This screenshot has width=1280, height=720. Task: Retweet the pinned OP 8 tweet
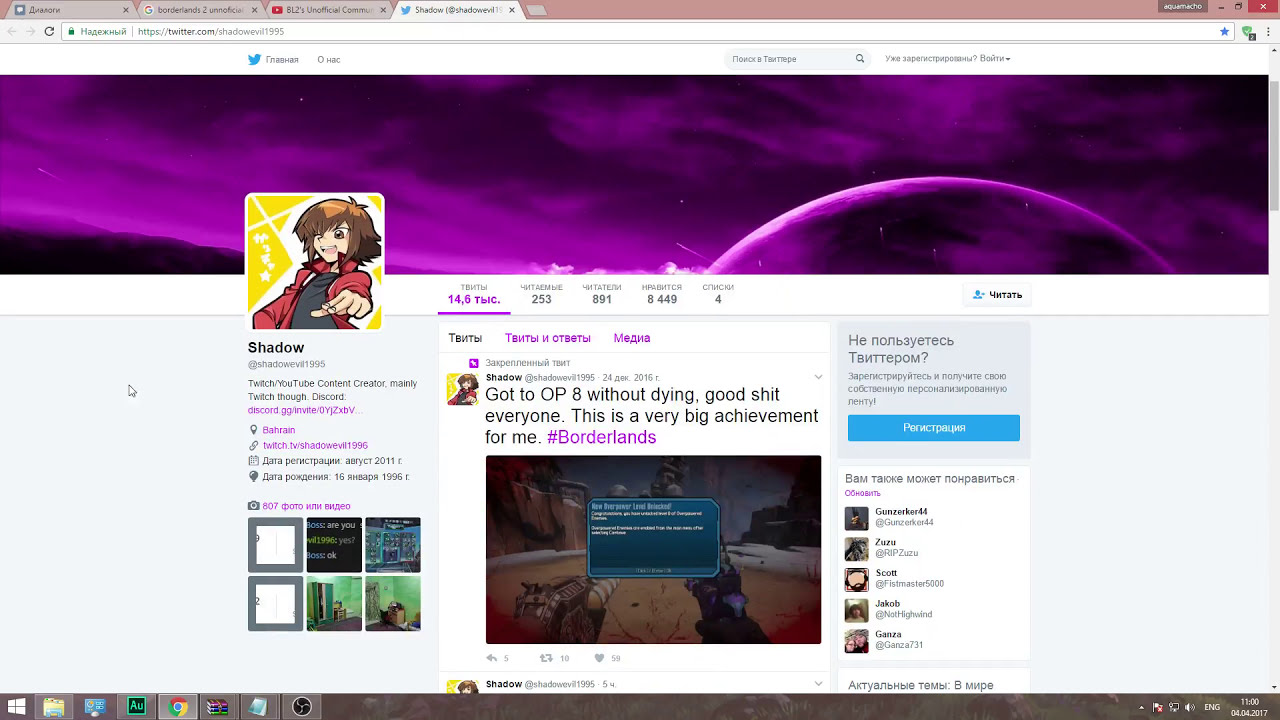(546, 658)
